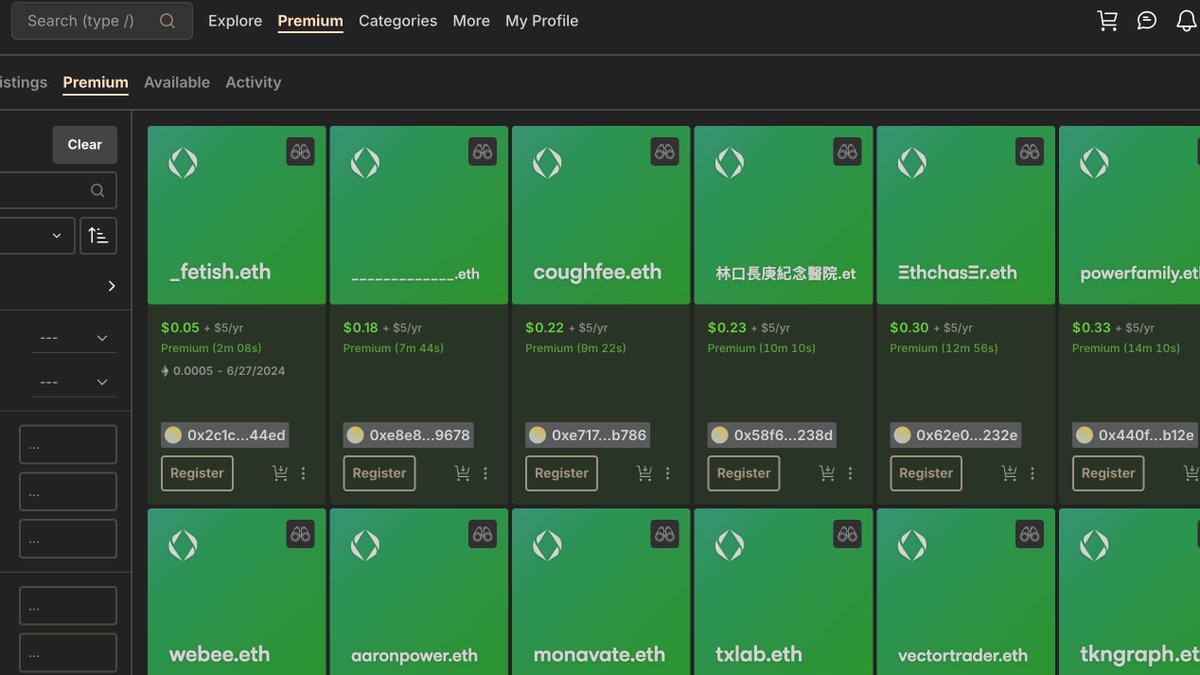This screenshot has height=675, width=1200.
Task: Go to My Profile
Action: pos(542,21)
